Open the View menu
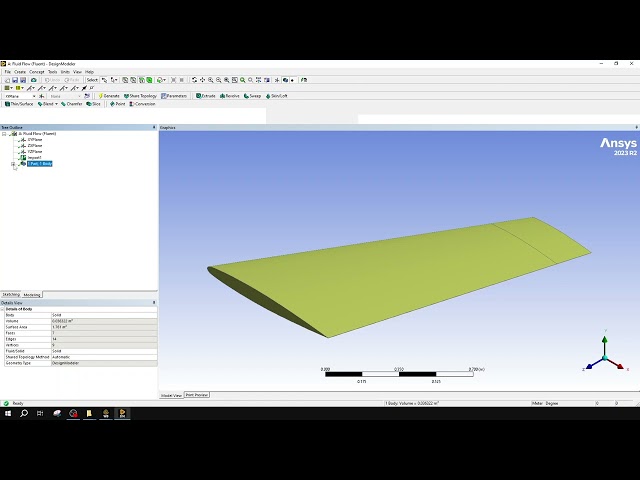This screenshot has width=640, height=480. [77, 72]
